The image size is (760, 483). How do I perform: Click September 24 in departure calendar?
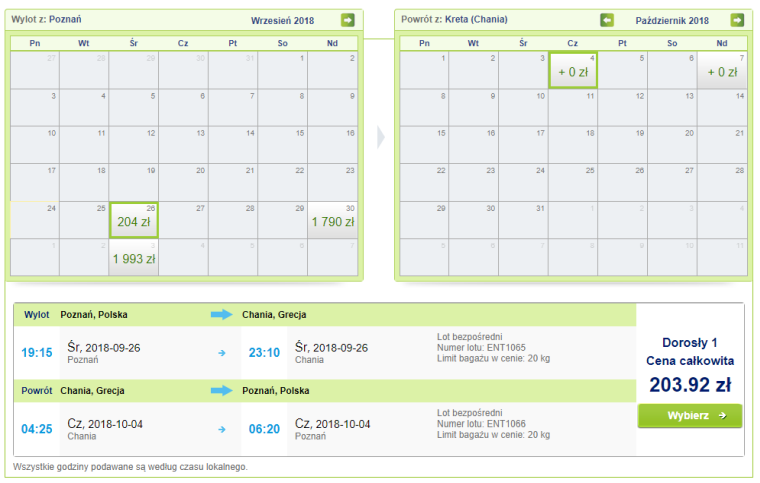point(35,220)
